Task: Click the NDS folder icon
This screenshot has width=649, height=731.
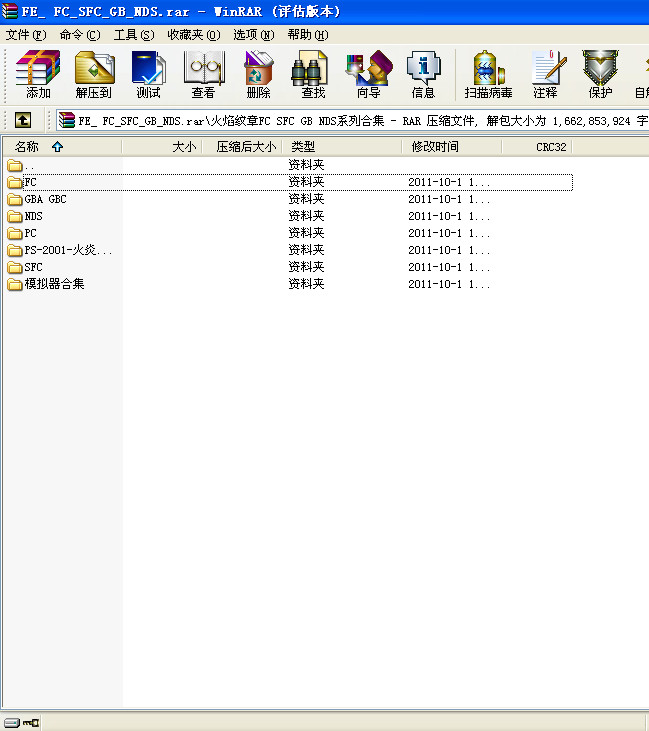Action: click(x=14, y=216)
